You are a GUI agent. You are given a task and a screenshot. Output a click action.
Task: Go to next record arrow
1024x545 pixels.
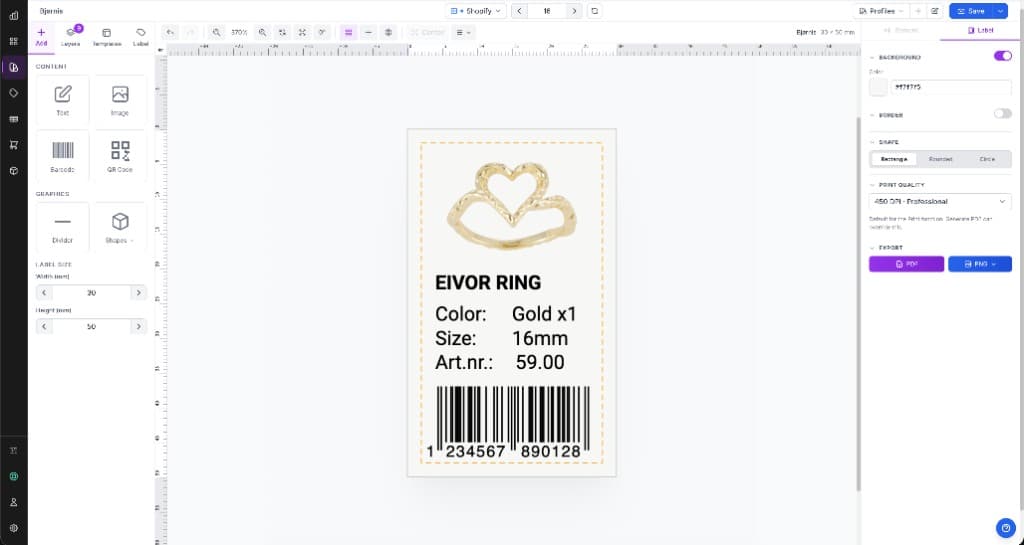coord(574,11)
